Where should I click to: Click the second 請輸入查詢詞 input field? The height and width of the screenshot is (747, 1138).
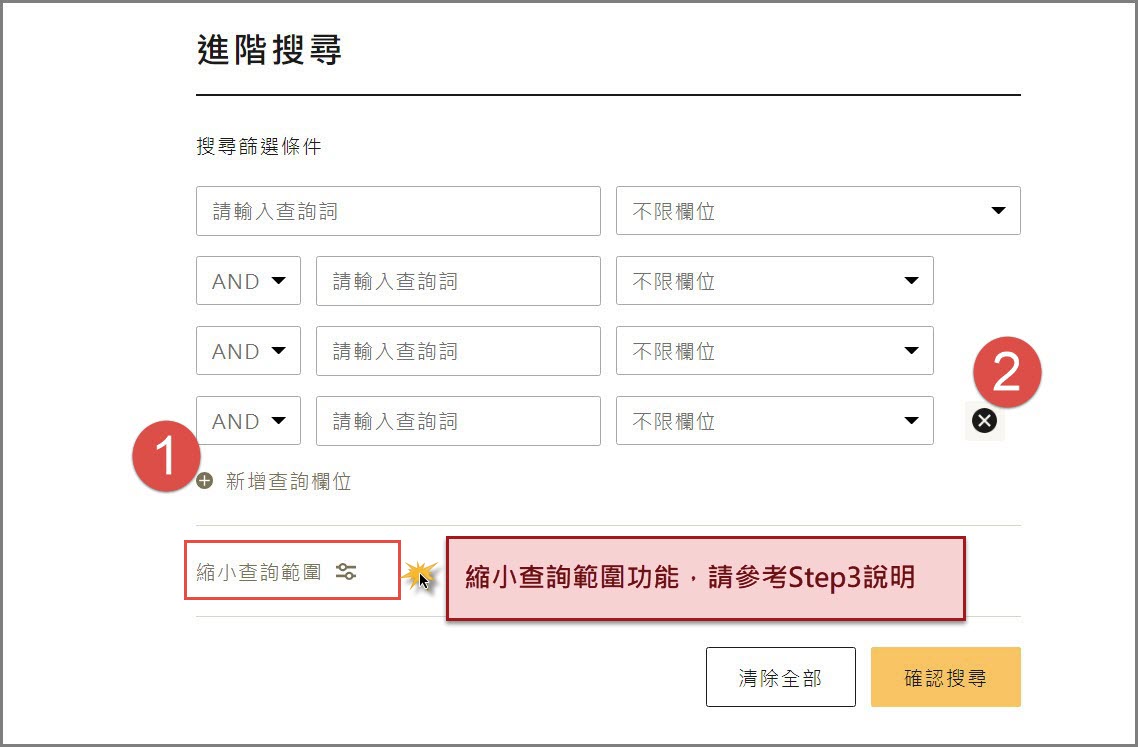click(458, 281)
